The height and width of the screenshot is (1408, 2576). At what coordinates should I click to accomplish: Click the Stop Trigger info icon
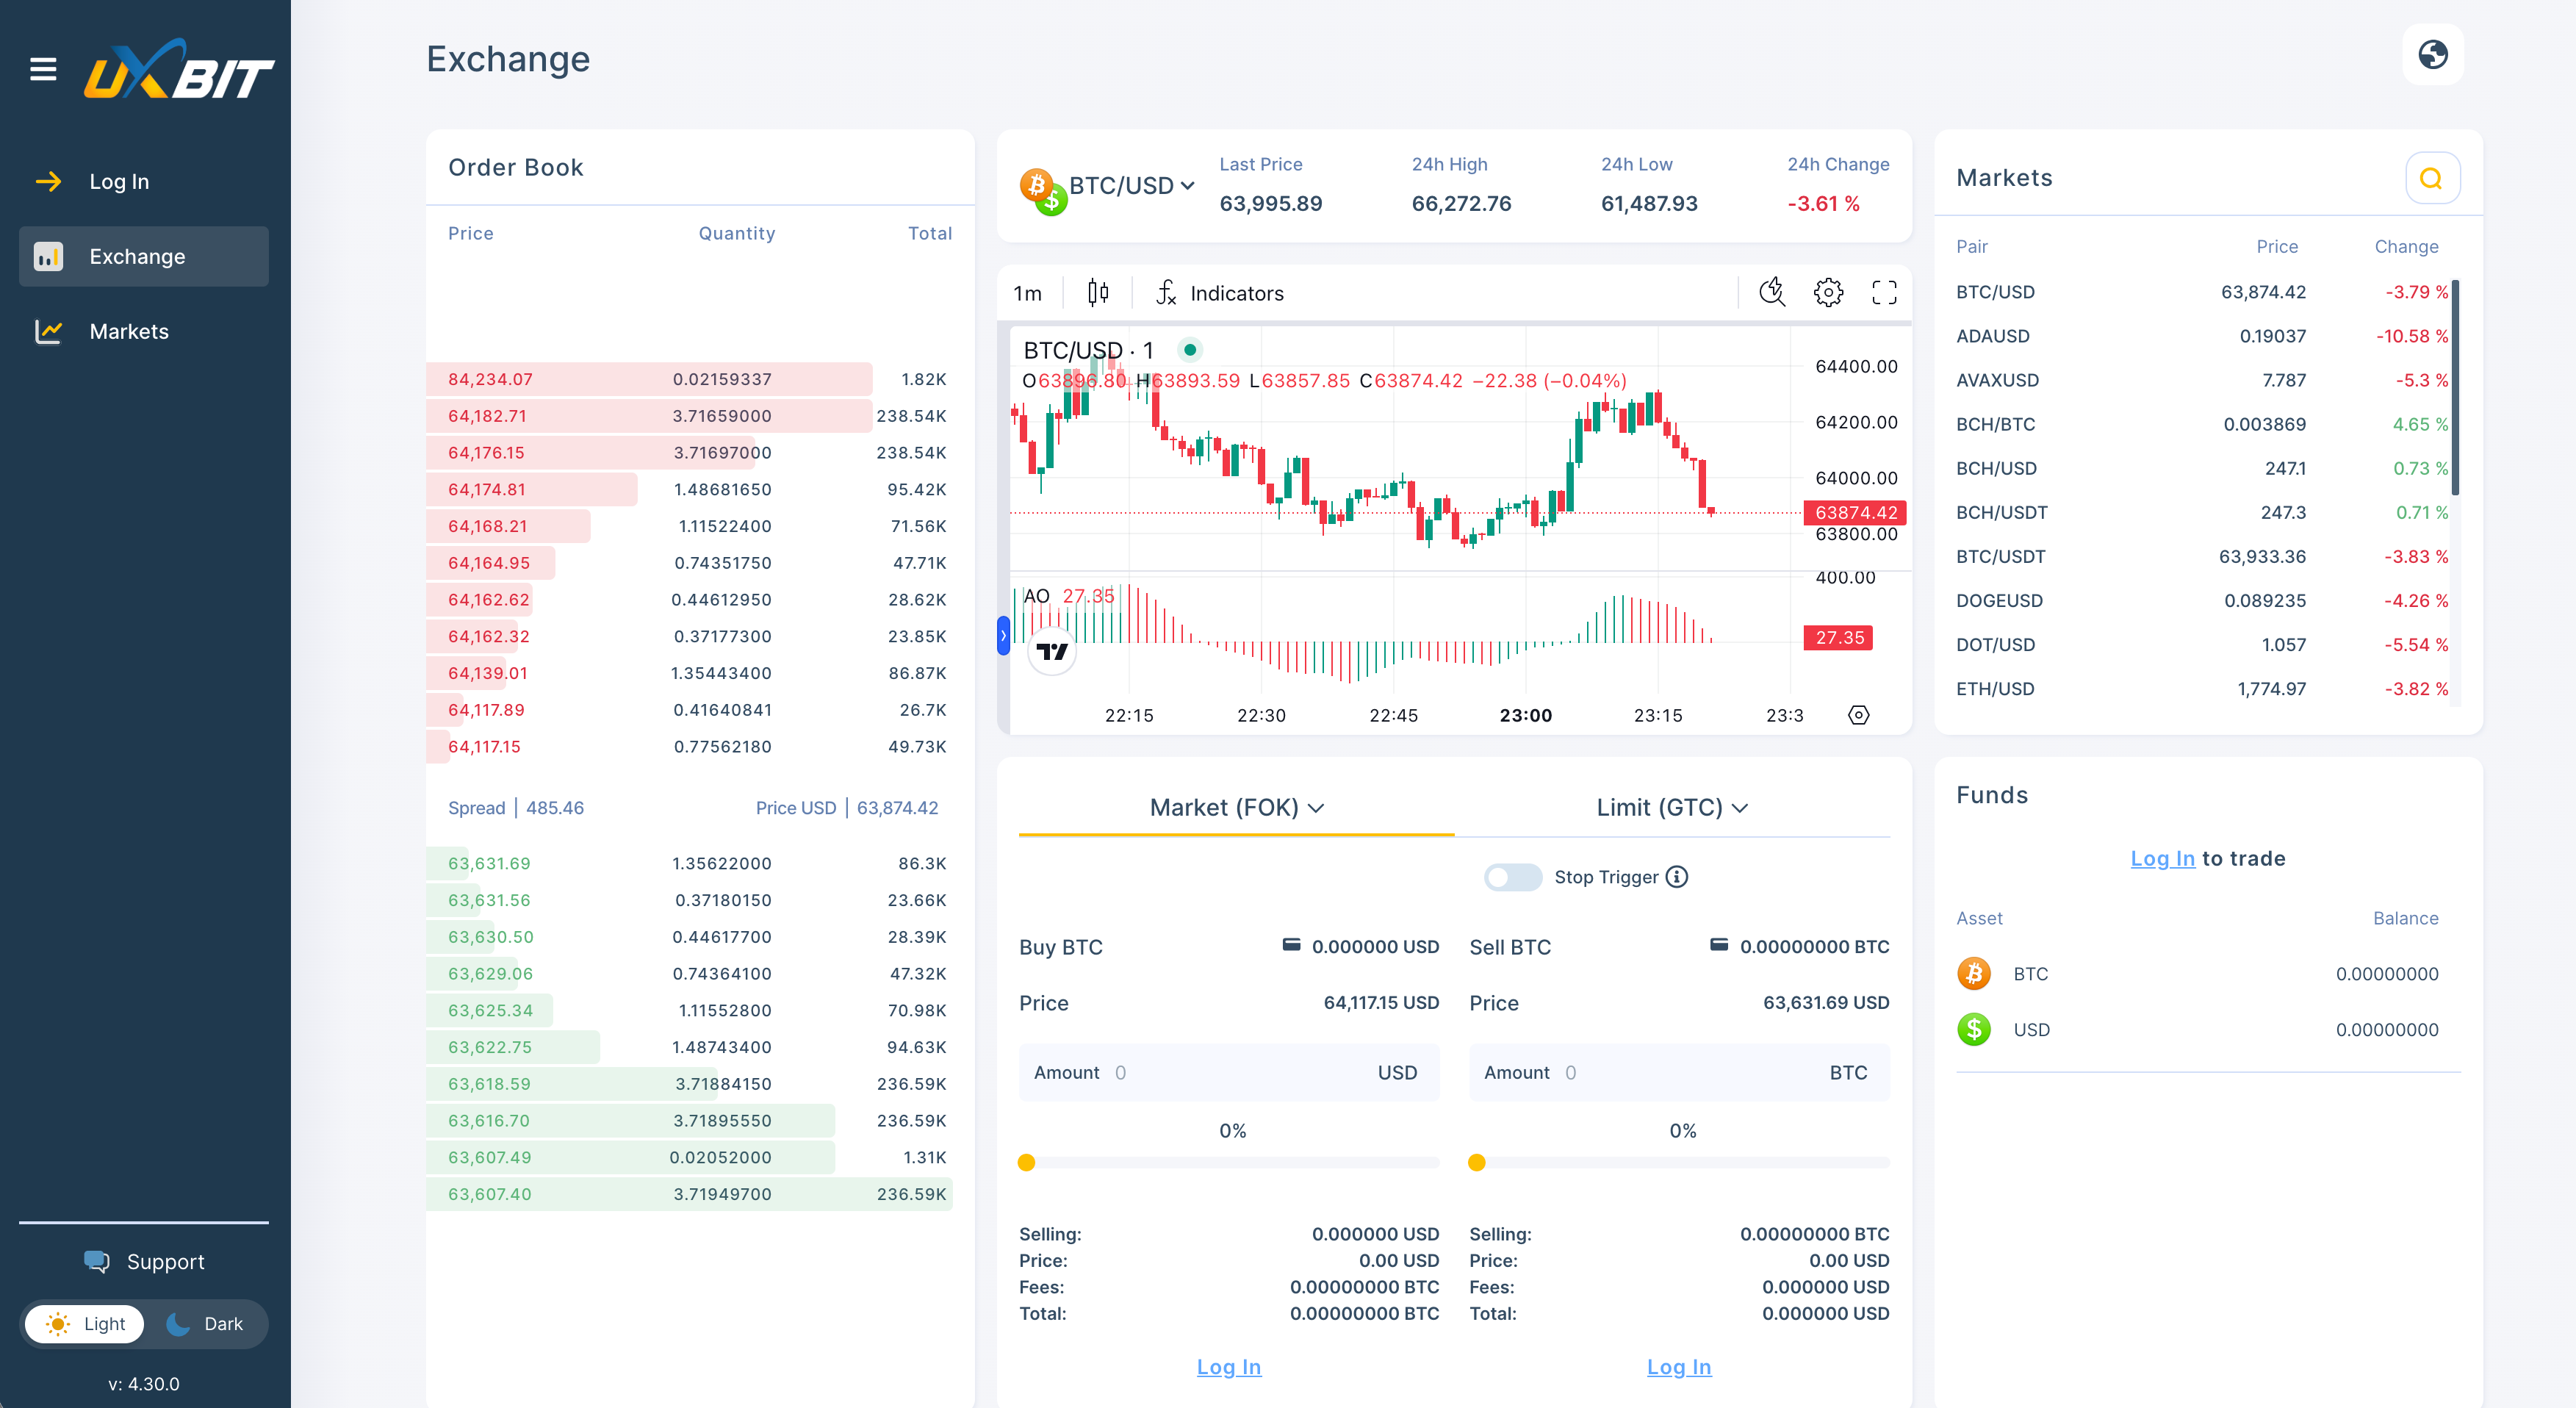pyautogui.click(x=1677, y=877)
